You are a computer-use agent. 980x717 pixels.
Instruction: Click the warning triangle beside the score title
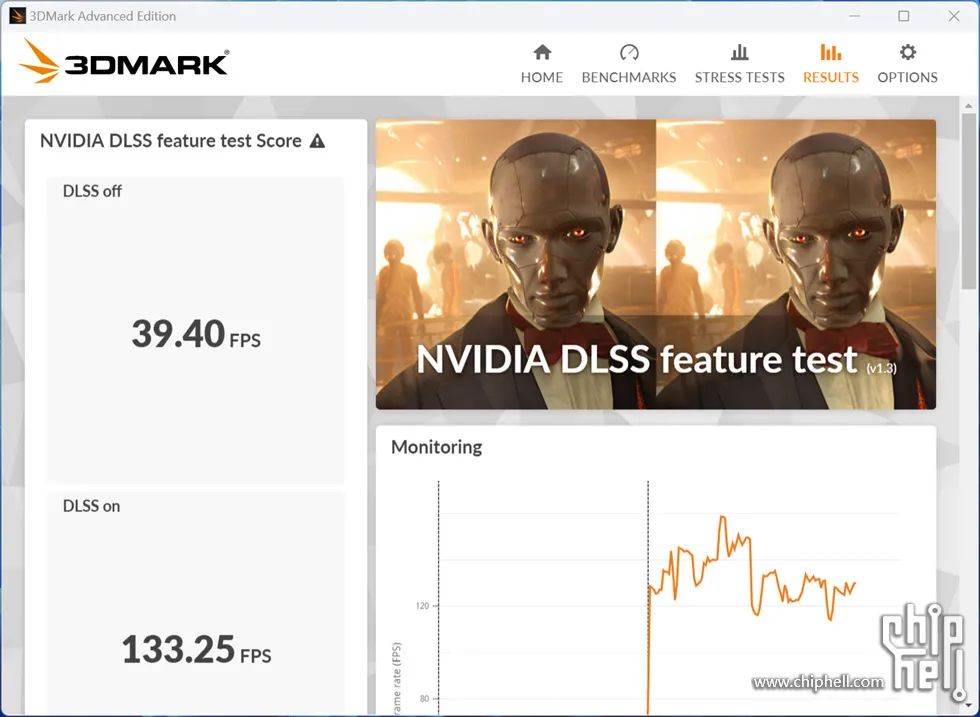318,141
